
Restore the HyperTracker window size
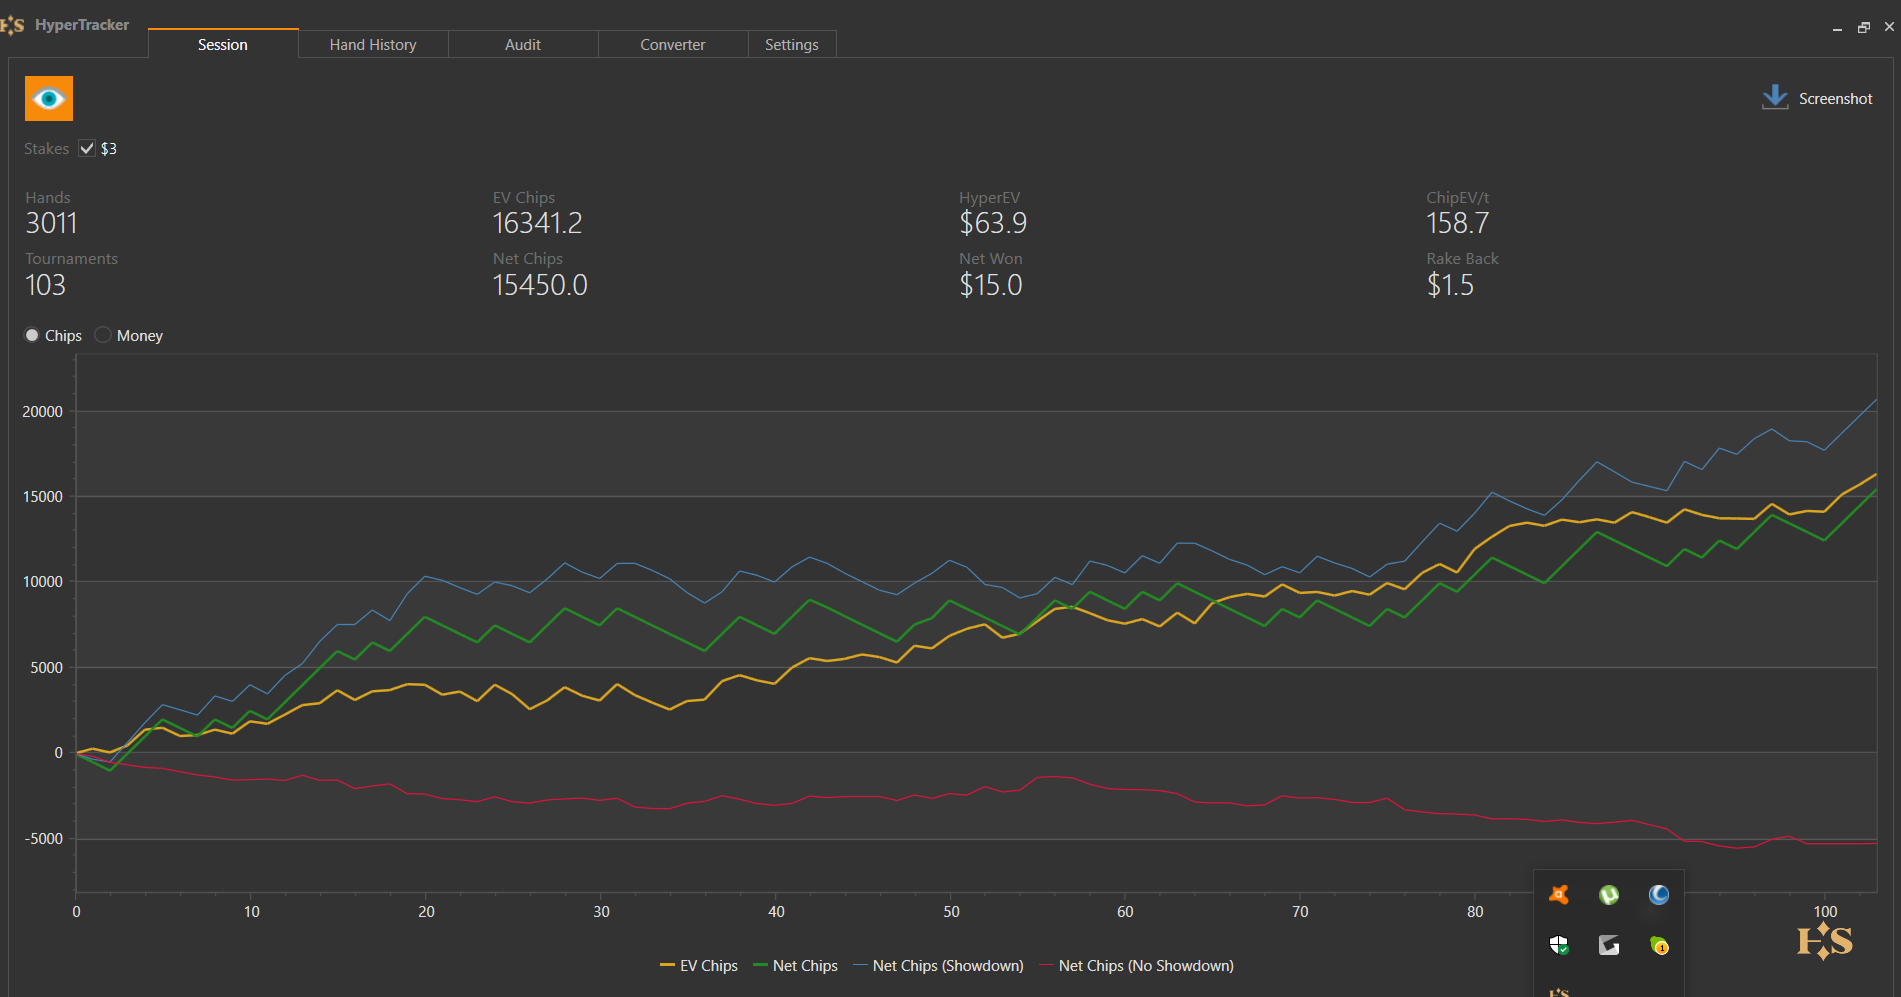[1864, 27]
